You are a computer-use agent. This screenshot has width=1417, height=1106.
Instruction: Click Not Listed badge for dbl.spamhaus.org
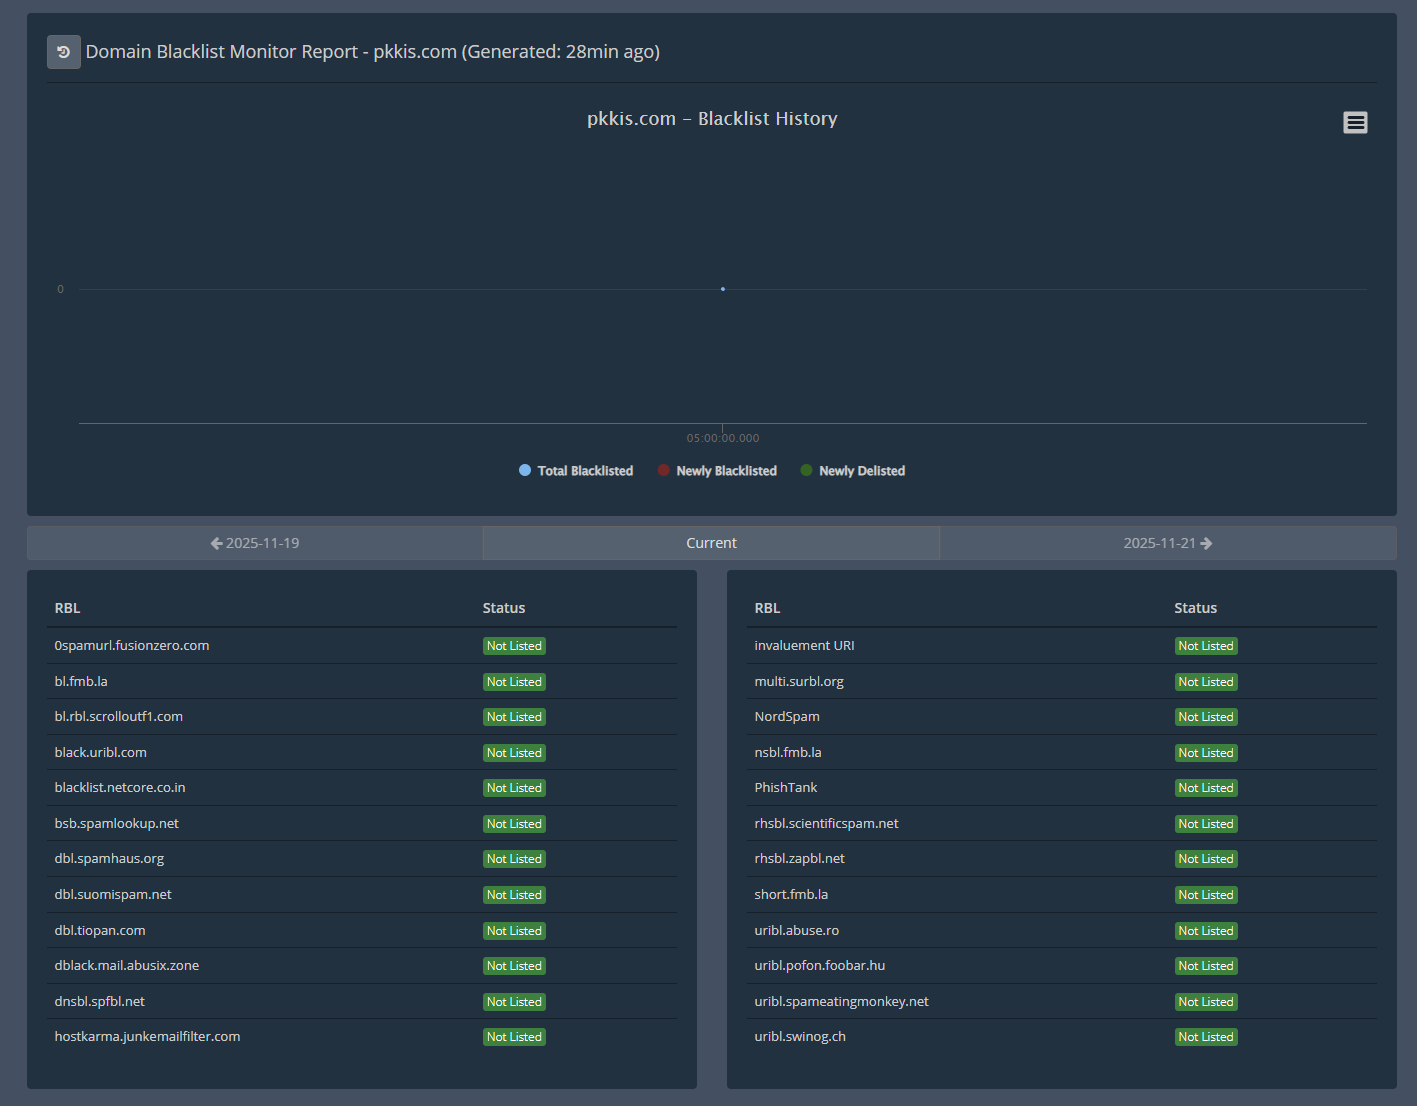click(514, 859)
